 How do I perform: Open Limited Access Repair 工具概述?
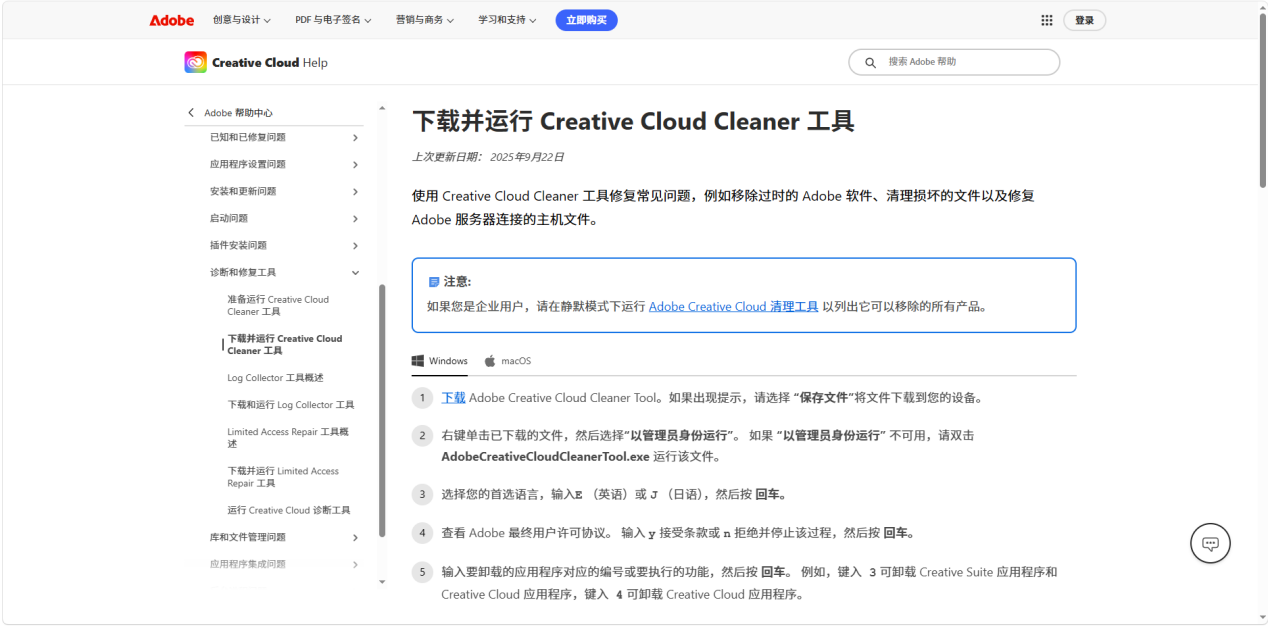coord(288,438)
